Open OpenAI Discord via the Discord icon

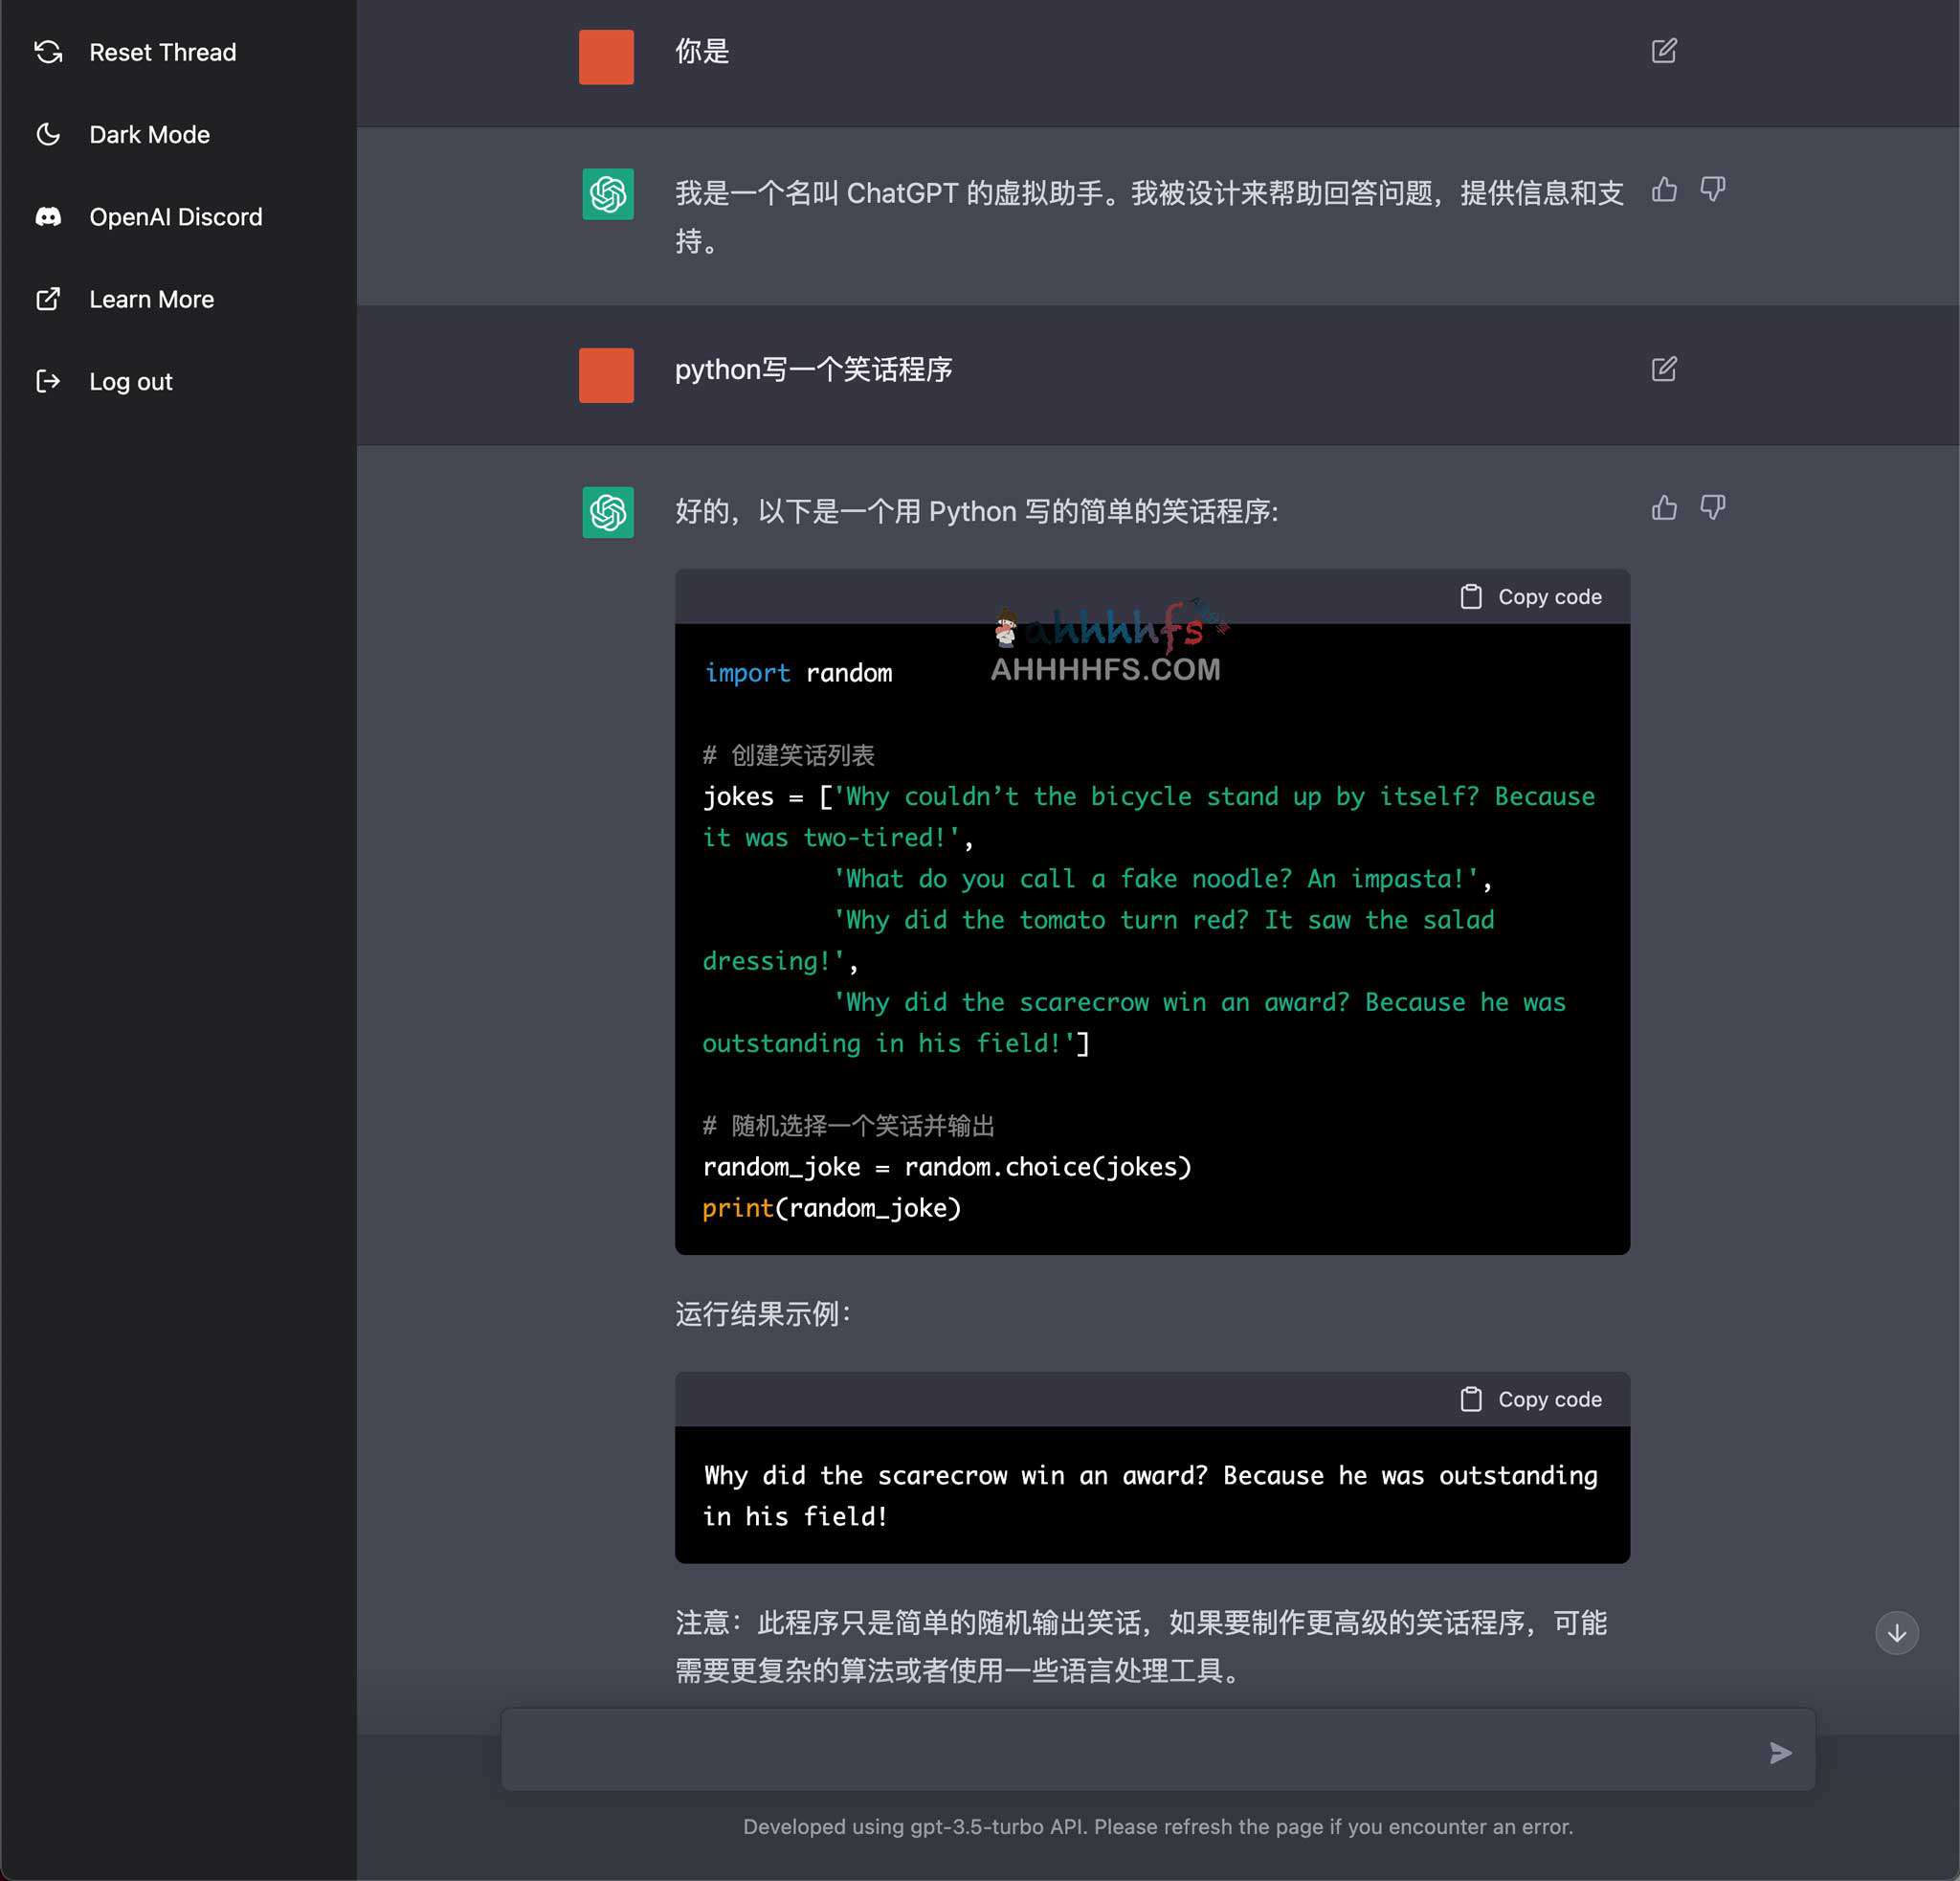coord(49,216)
